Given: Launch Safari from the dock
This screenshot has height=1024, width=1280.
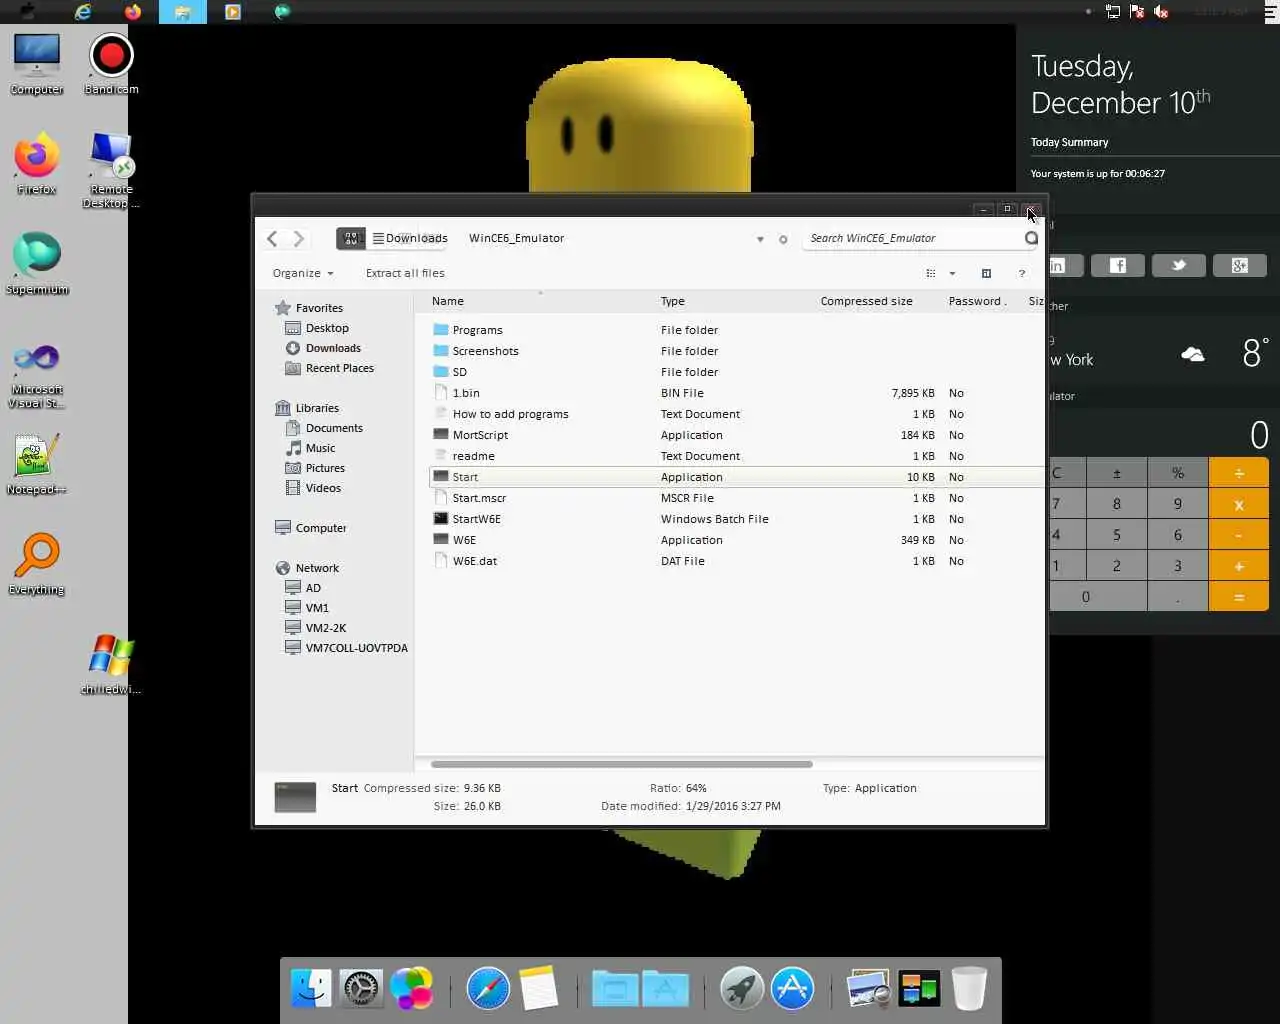Looking at the screenshot, I should click(x=488, y=989).
